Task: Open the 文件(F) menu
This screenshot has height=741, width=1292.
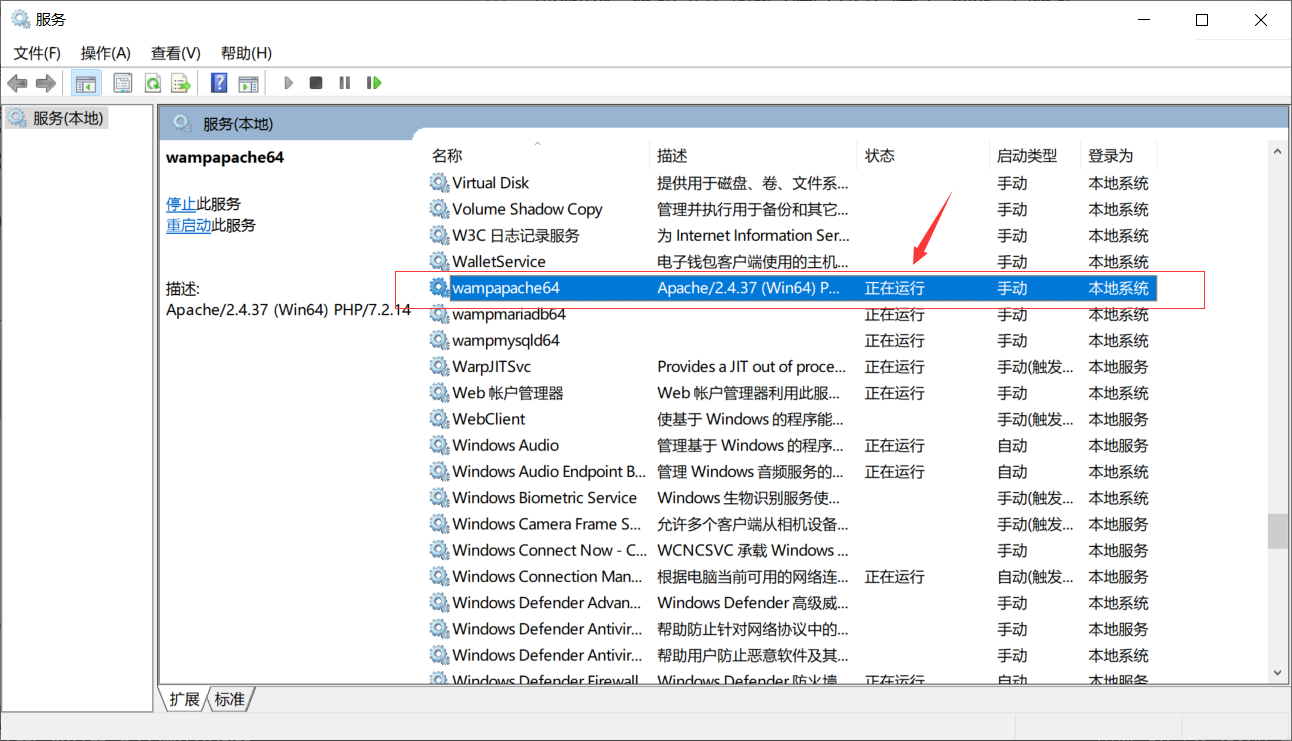Action: [37, 53]
